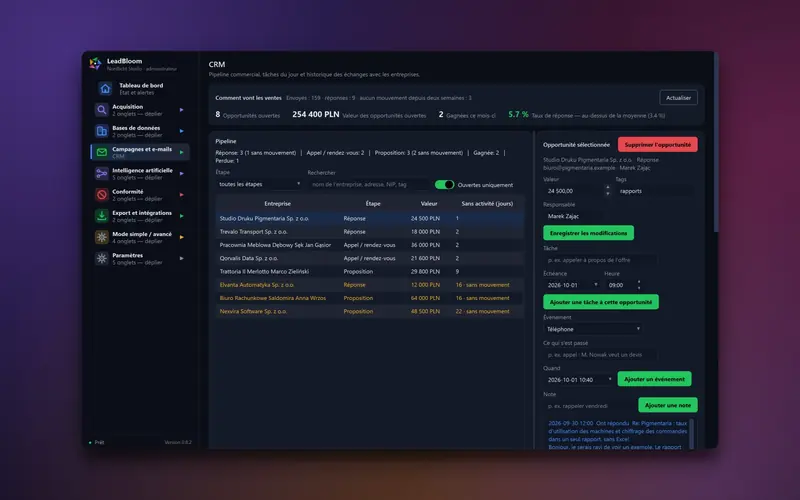
Task: Click the Tags input field
Action: pos(655,191)
